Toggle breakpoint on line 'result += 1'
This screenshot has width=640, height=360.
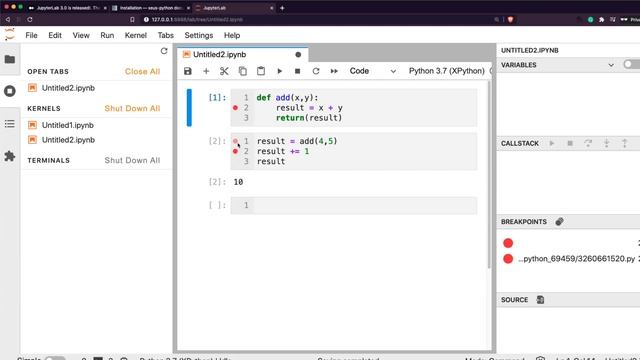click(x=235, y=151)
